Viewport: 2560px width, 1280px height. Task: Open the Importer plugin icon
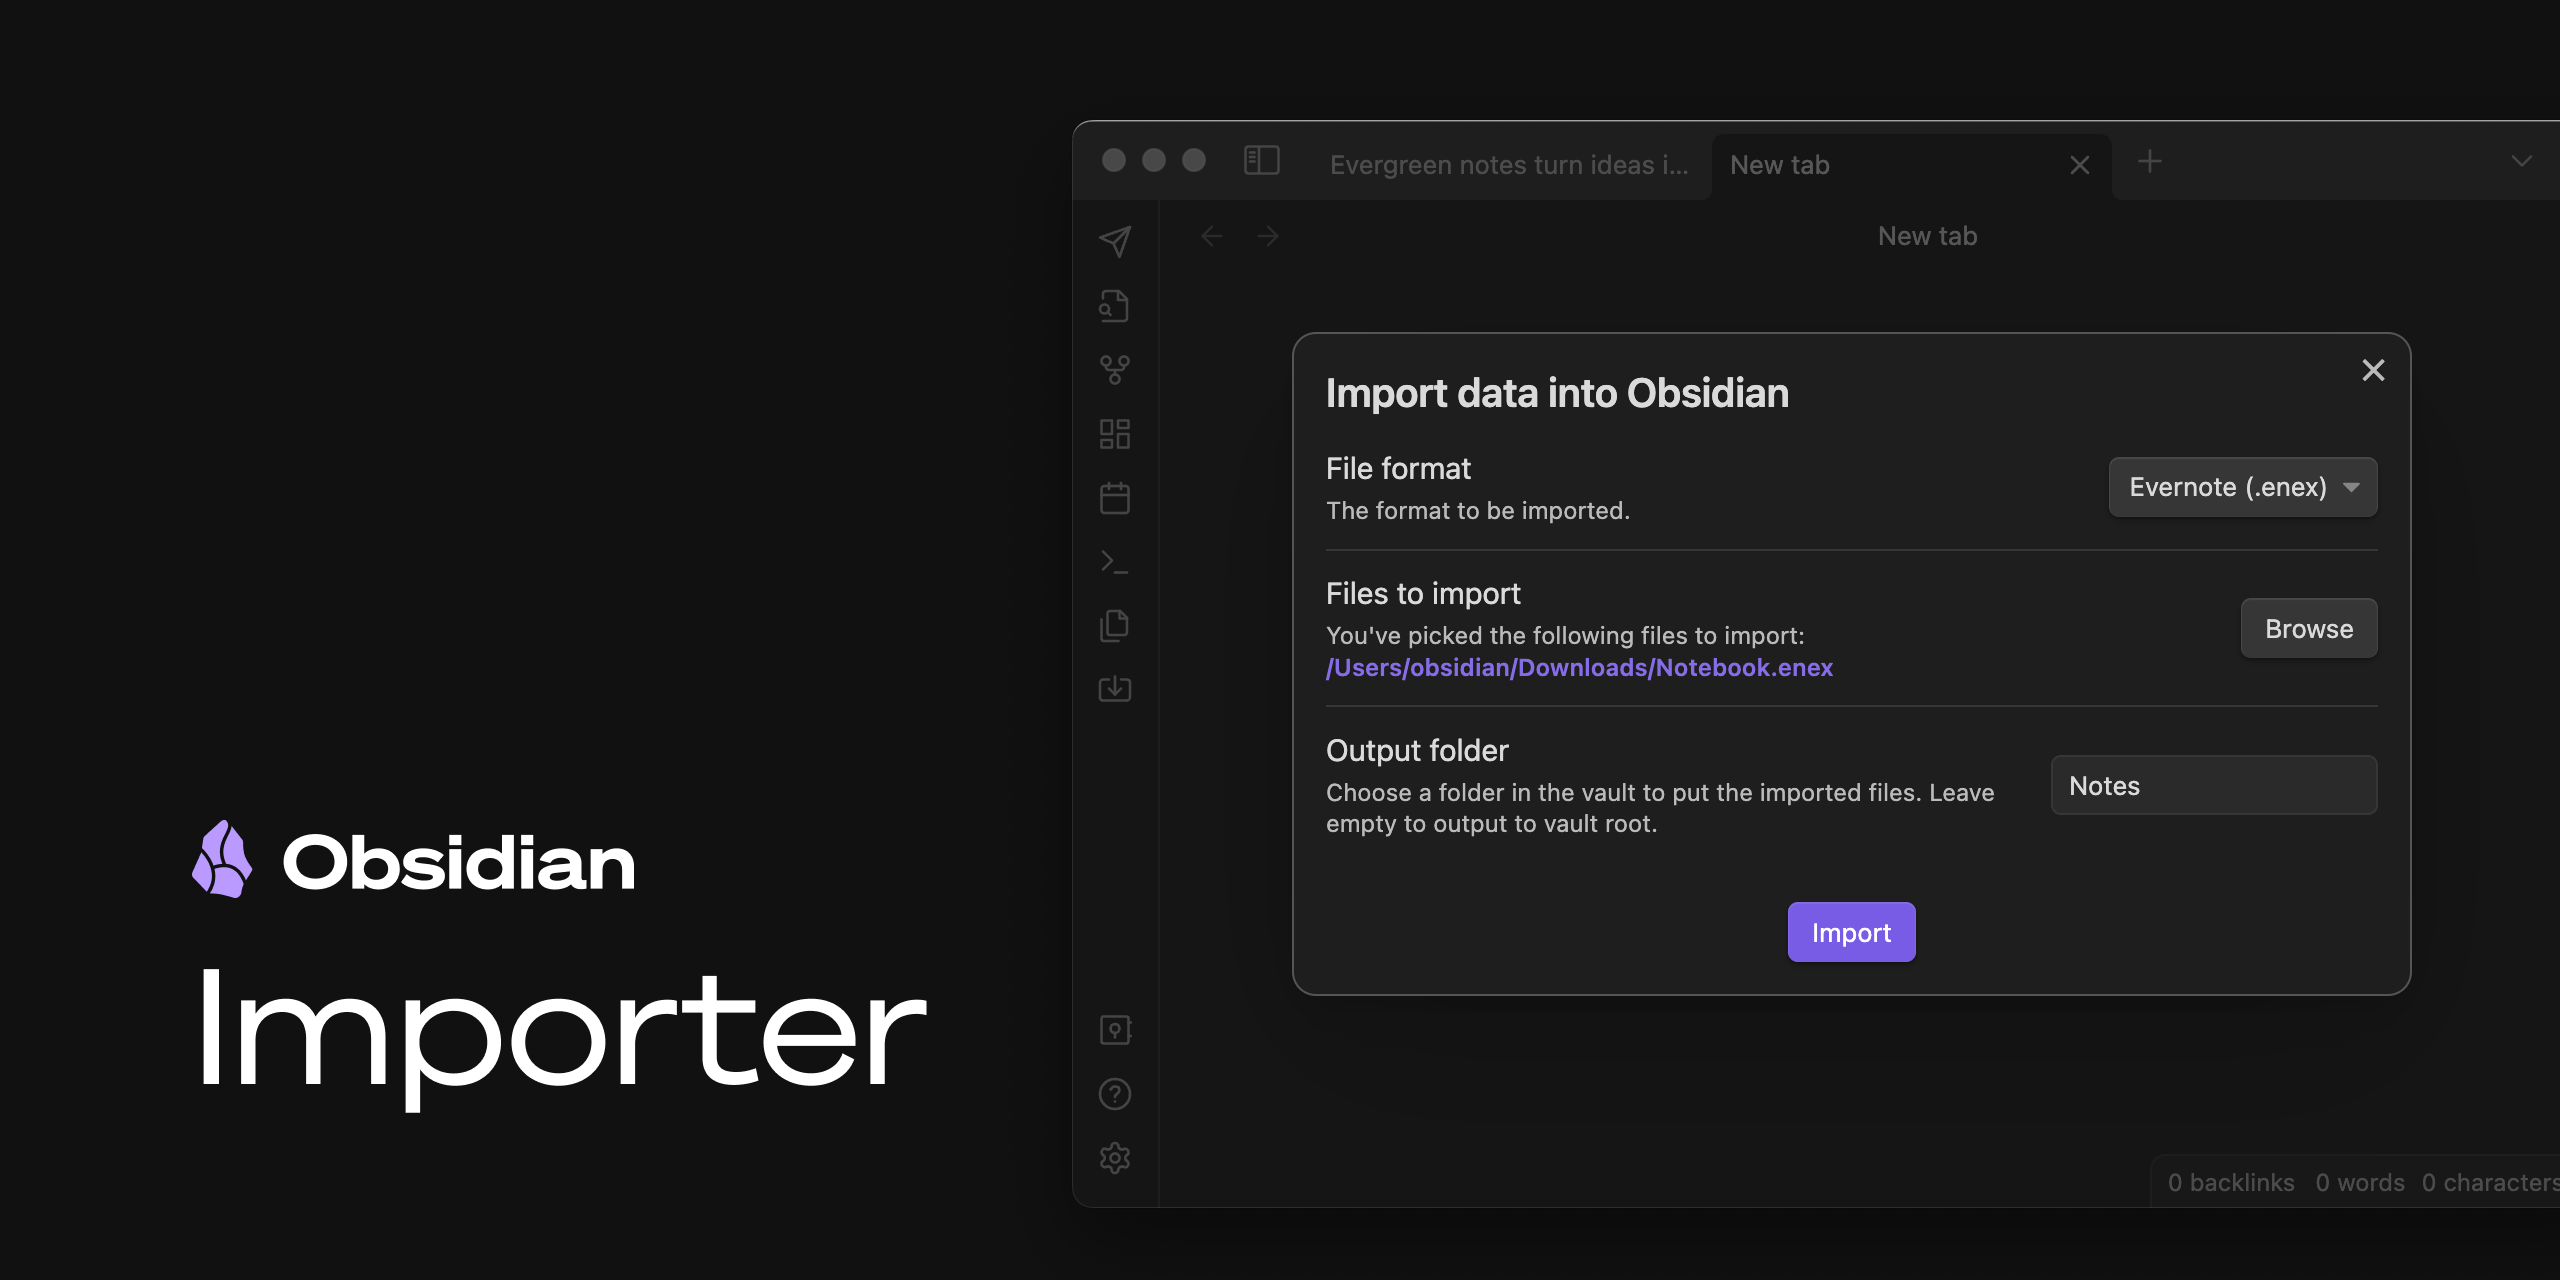[1115, 686]
